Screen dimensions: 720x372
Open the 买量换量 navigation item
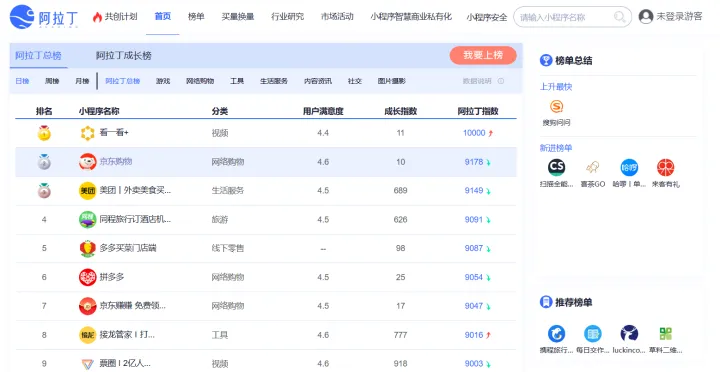point(238,17)
